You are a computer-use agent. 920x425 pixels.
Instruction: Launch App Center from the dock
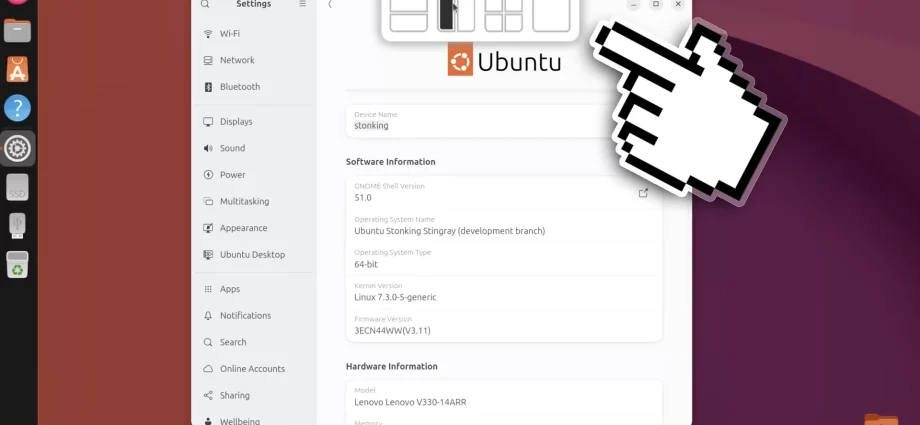coord(18,69)
